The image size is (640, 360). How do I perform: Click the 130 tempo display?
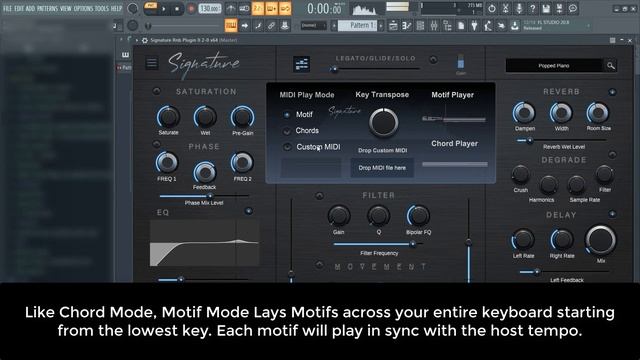[210, 9]
